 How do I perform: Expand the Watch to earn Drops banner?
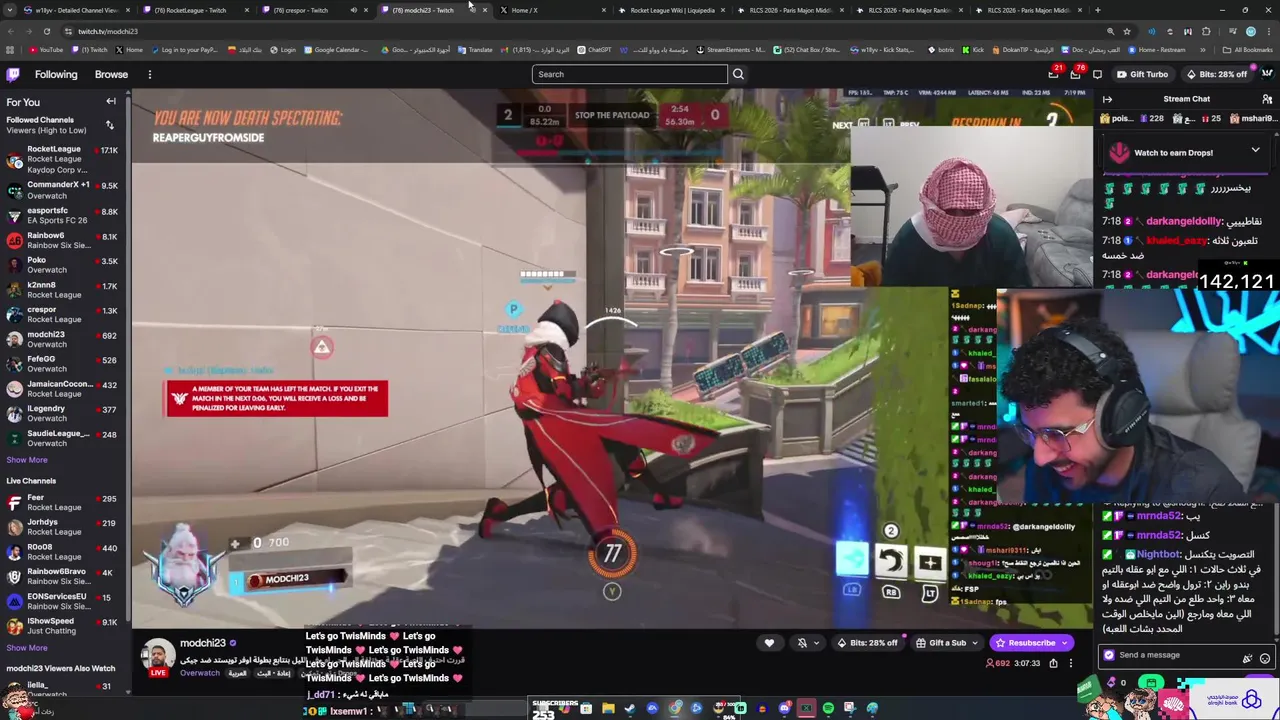click(1255, 151)
